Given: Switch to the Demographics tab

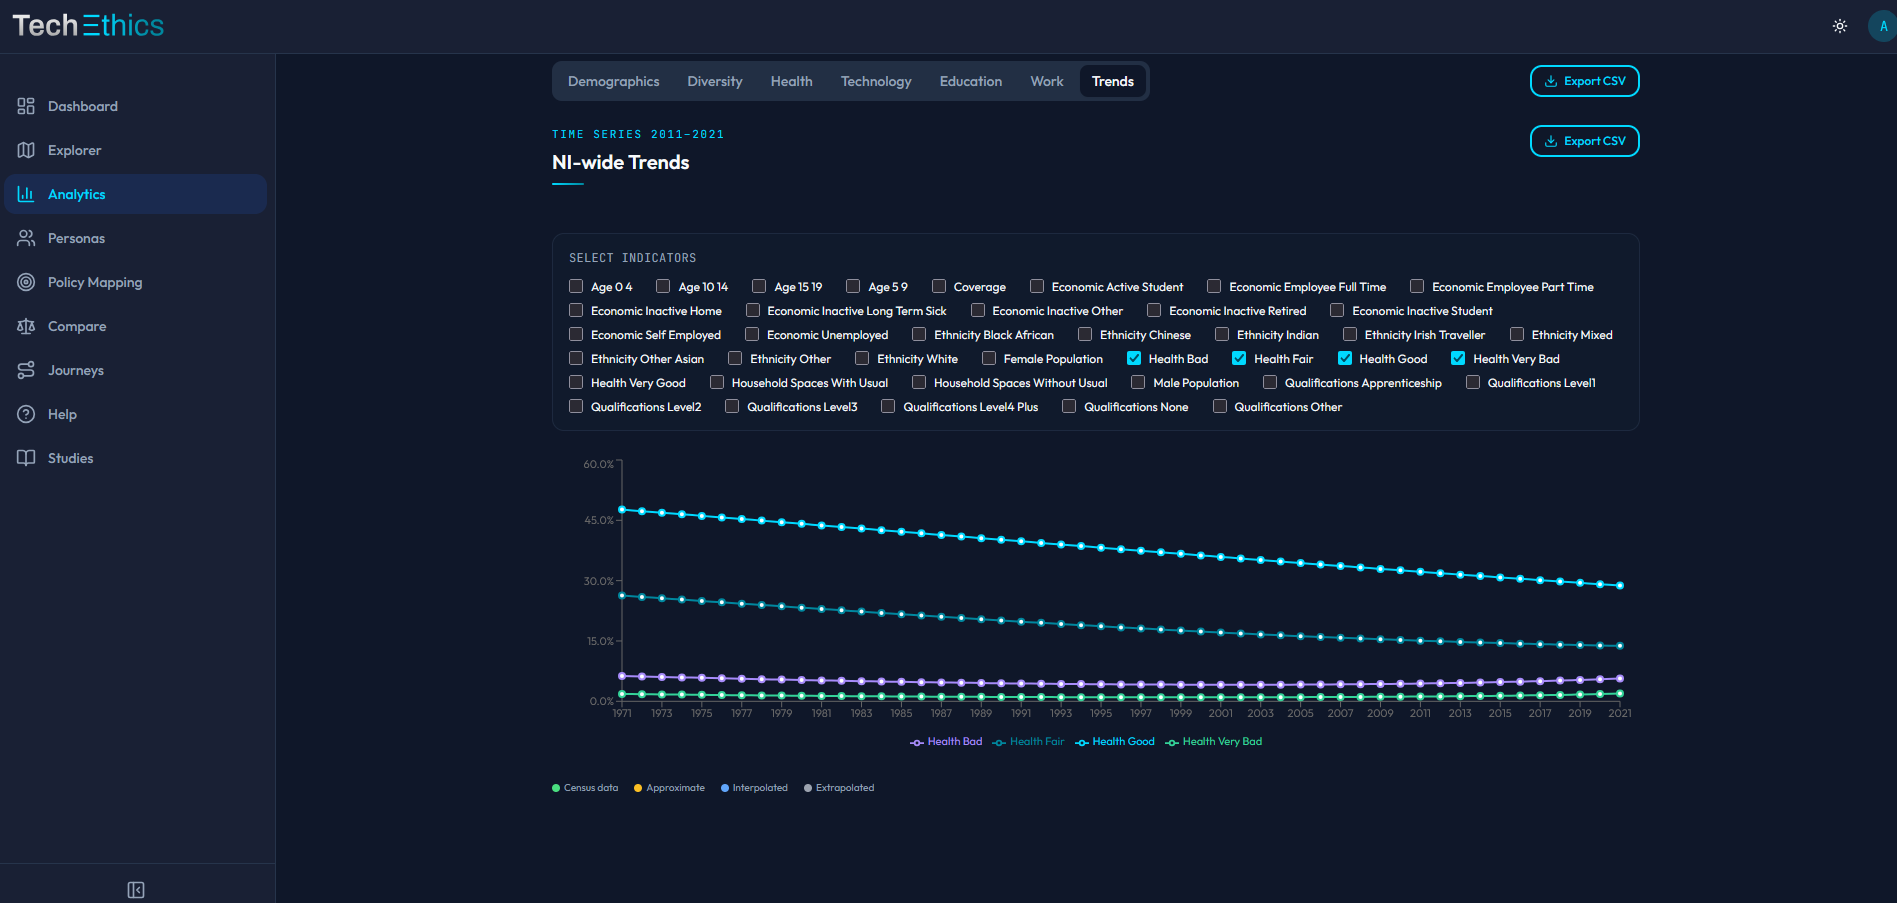Looking at the screenshot, I should (613, 81).
